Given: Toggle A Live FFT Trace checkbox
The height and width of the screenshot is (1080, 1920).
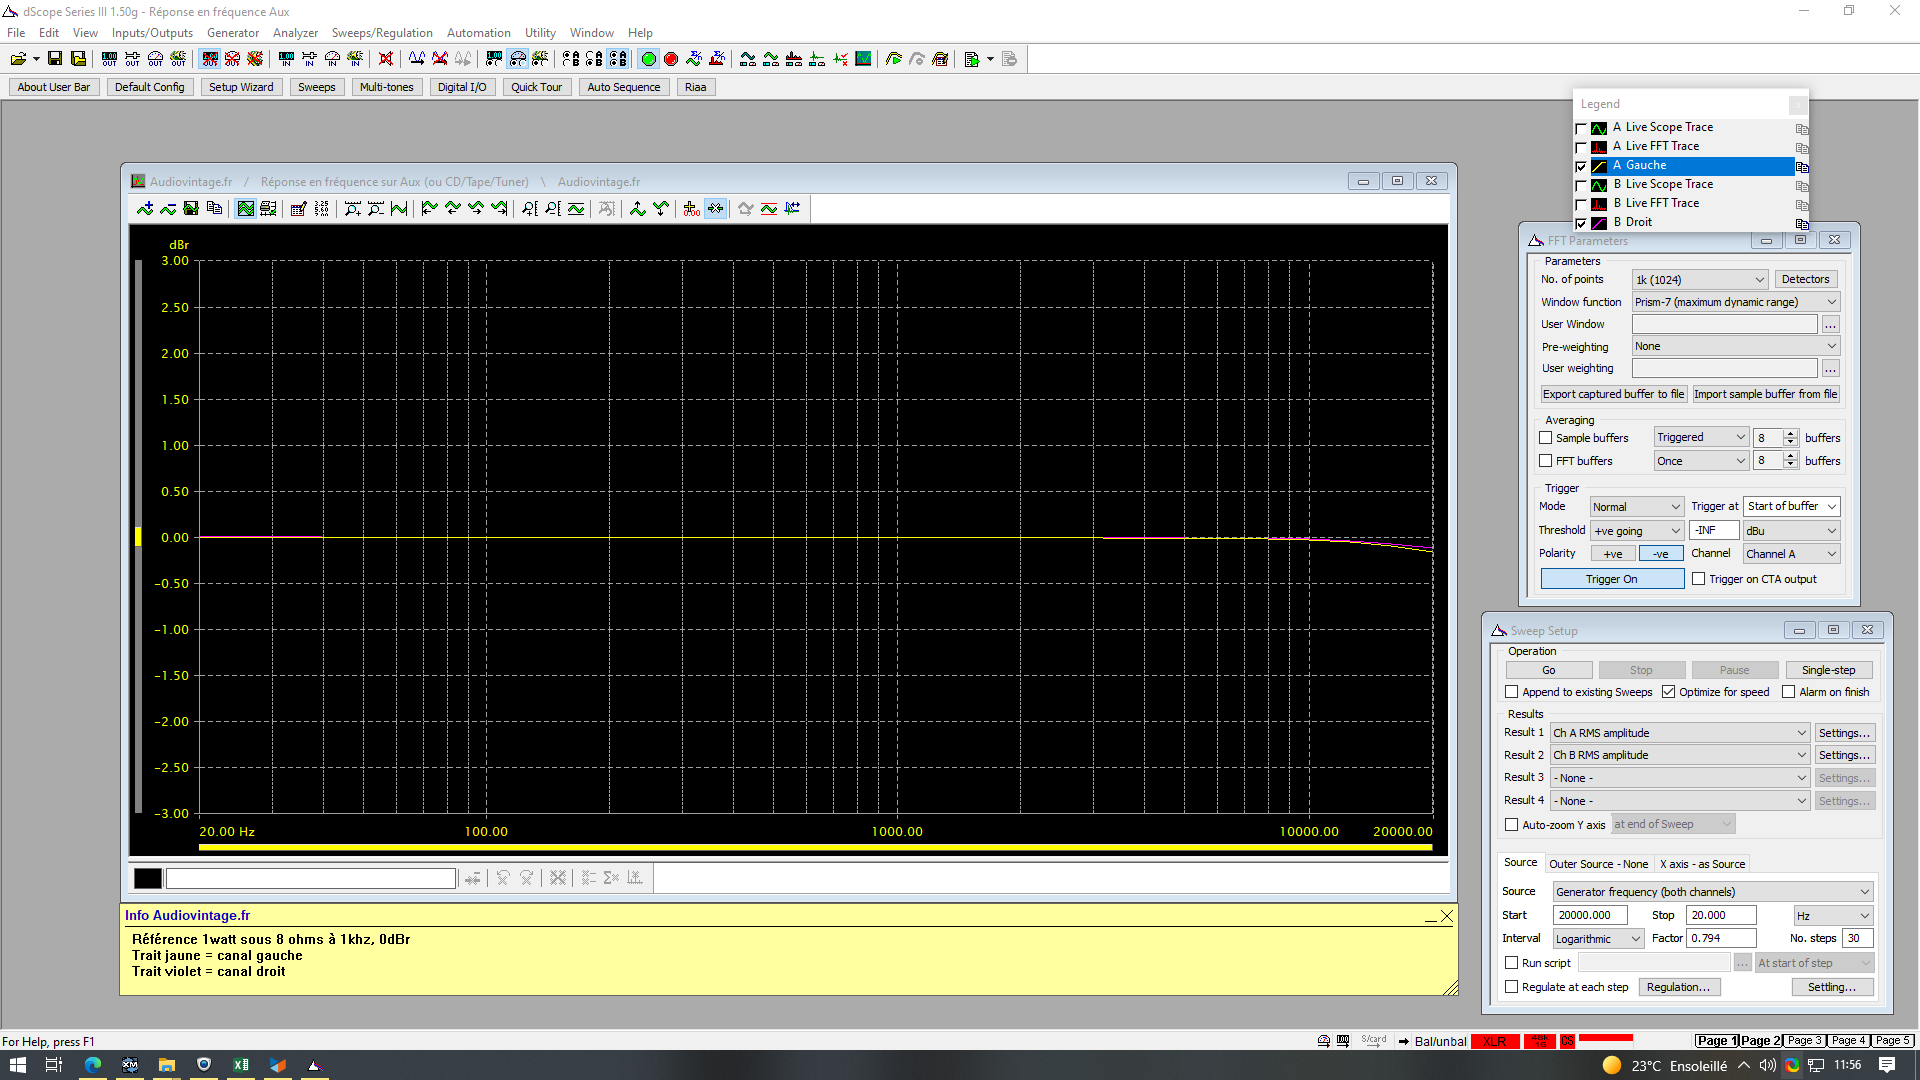Looking at the screenshot, I should coord(1581,147).
